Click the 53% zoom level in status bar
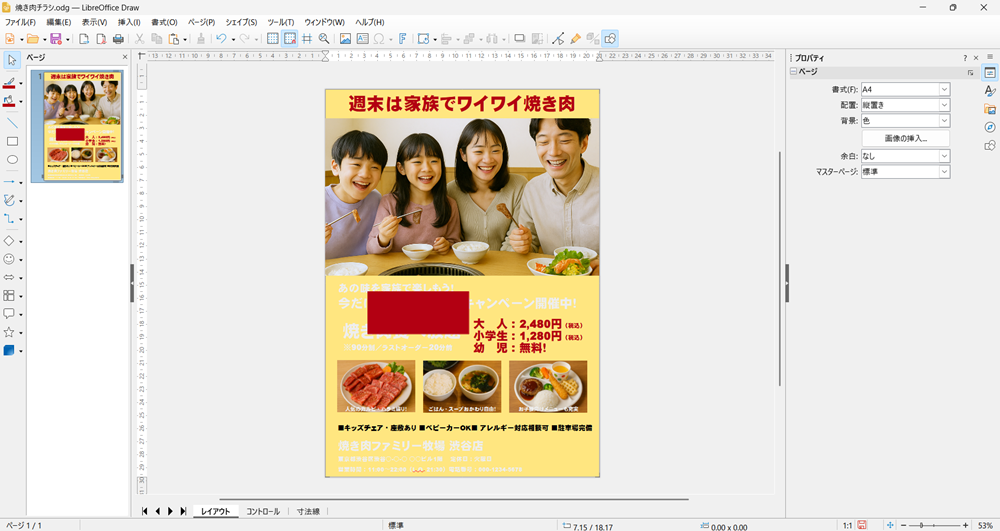This screenshot has width=1000, height=531. [x=985, y=525]
